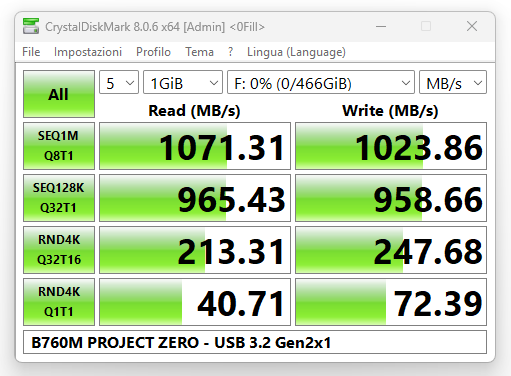
Task: Click the comment field B760M PROJECT ZERO
Action: click(x=255, y=342)
